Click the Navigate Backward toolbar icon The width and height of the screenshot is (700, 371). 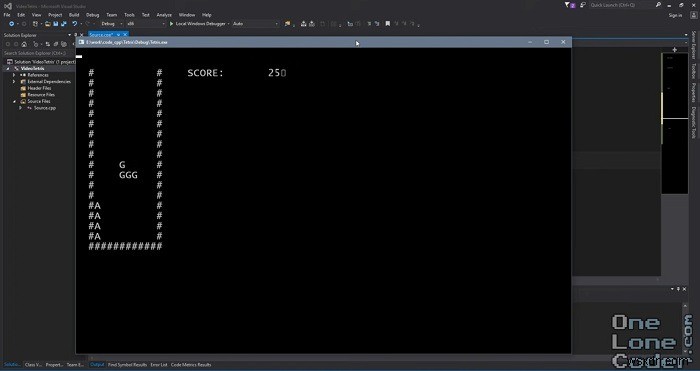pyautogui.click(x=11, y=24)
